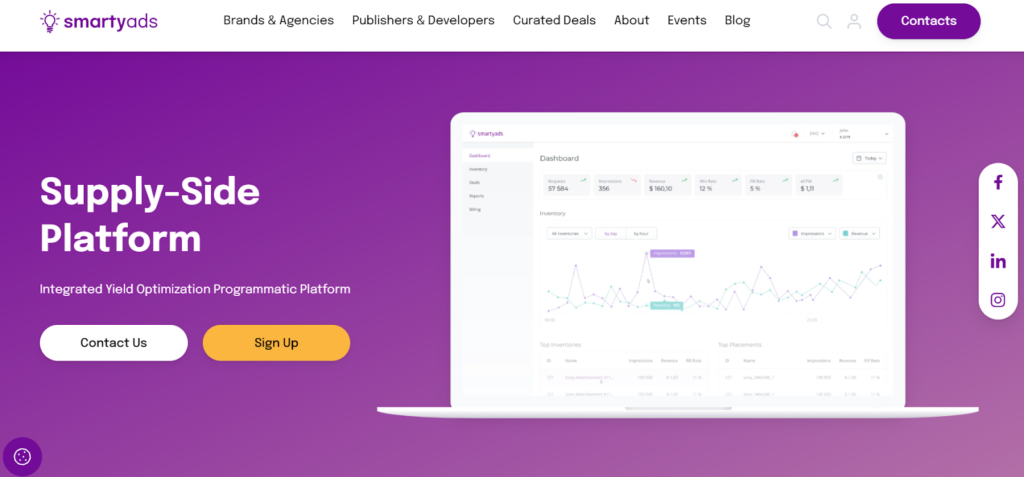1024x477 pixels.
Task: Open the Brands & Agencies menu
Action: pyautogui.click(x=278, y=20)
